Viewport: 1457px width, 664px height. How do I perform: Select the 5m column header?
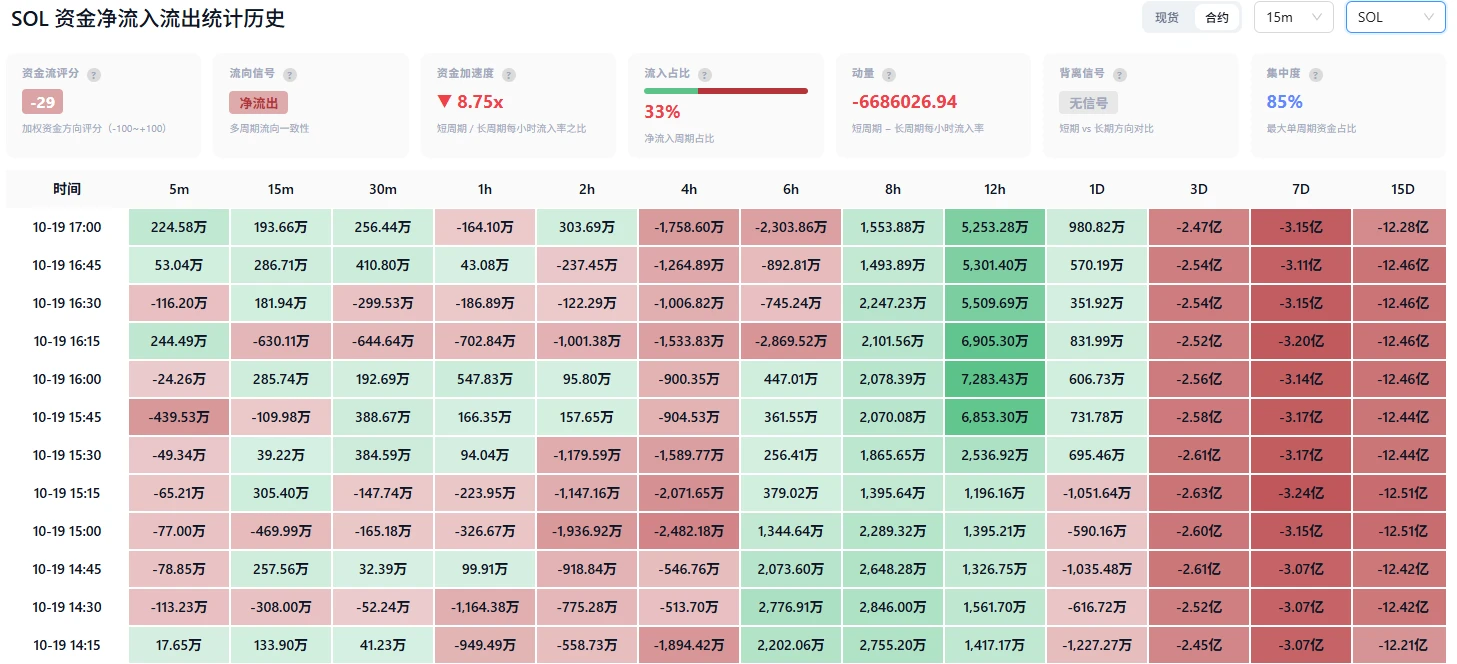click(x=179, y=189)
